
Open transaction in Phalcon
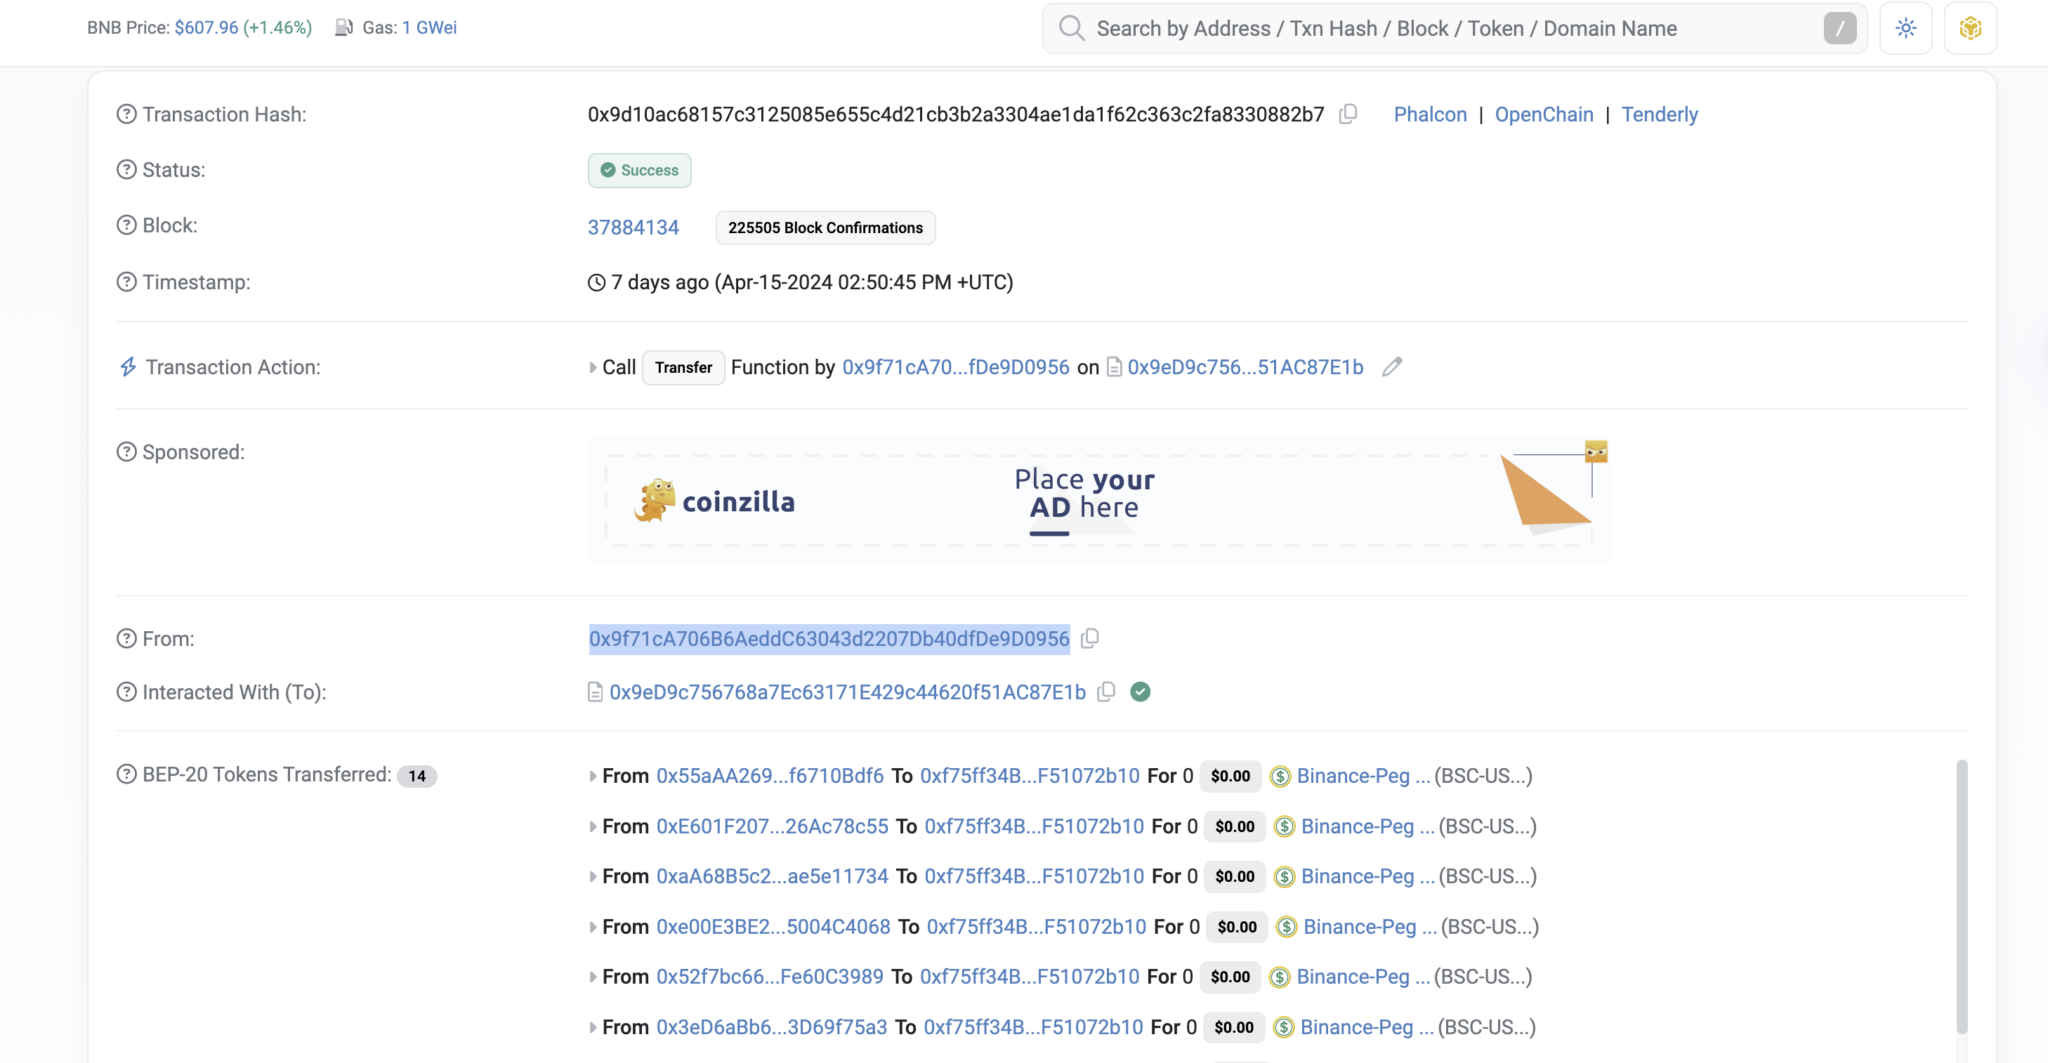pos(1429,114)
